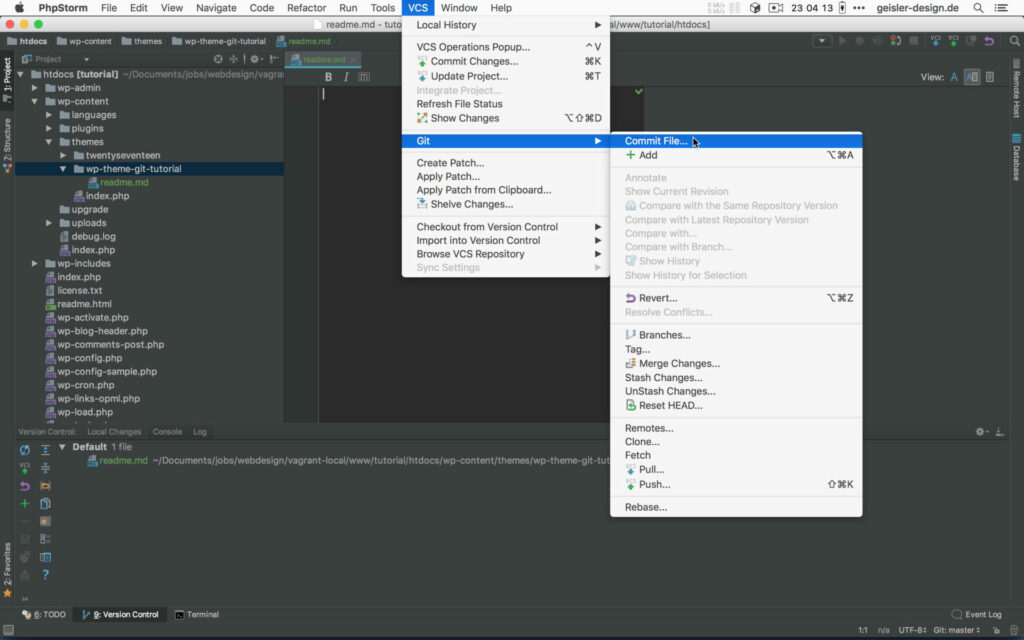Screen dimensions: 1024x640
Task: Choose Add in Git submenu
Action: tap(736, 155)
